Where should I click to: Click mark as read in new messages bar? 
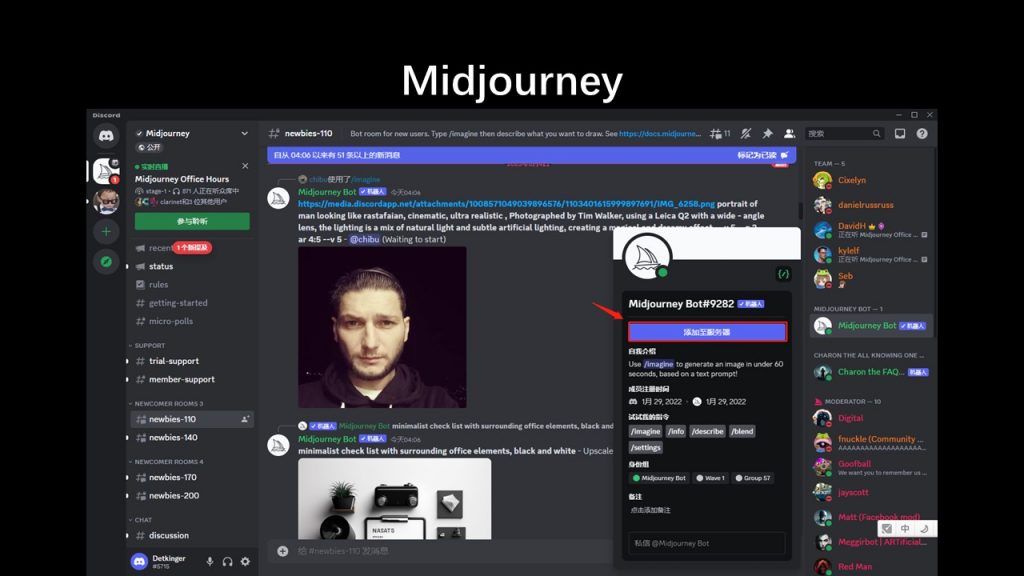763,155
